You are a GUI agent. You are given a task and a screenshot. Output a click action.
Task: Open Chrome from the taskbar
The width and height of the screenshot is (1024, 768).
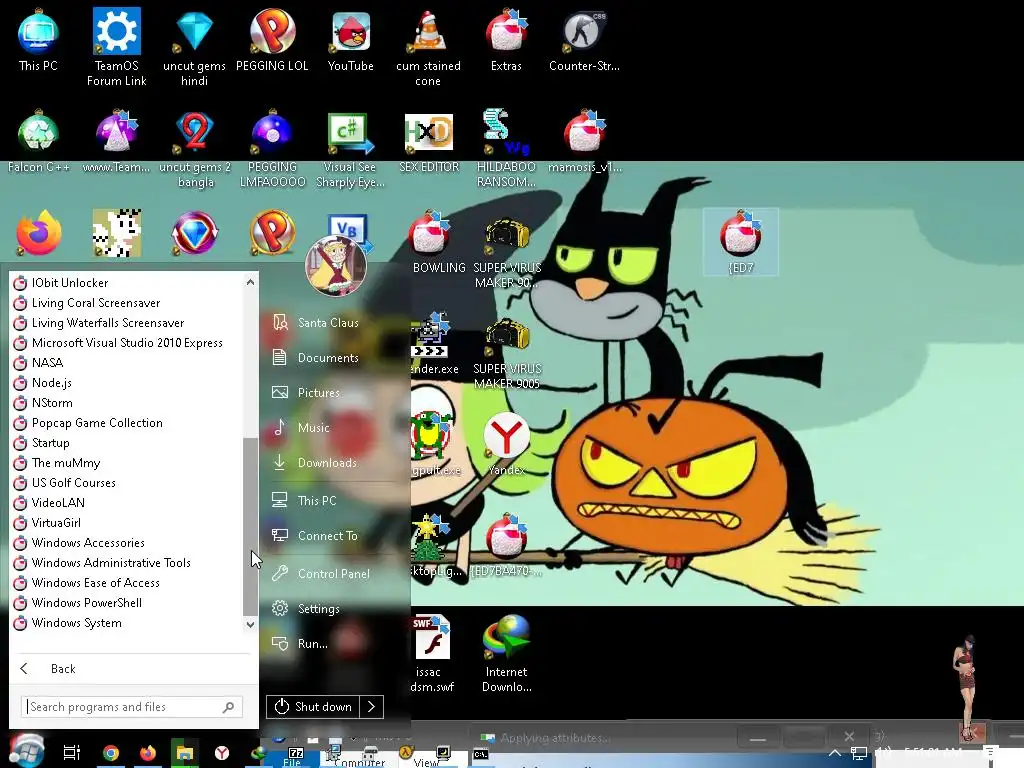(x=111, y=753)
